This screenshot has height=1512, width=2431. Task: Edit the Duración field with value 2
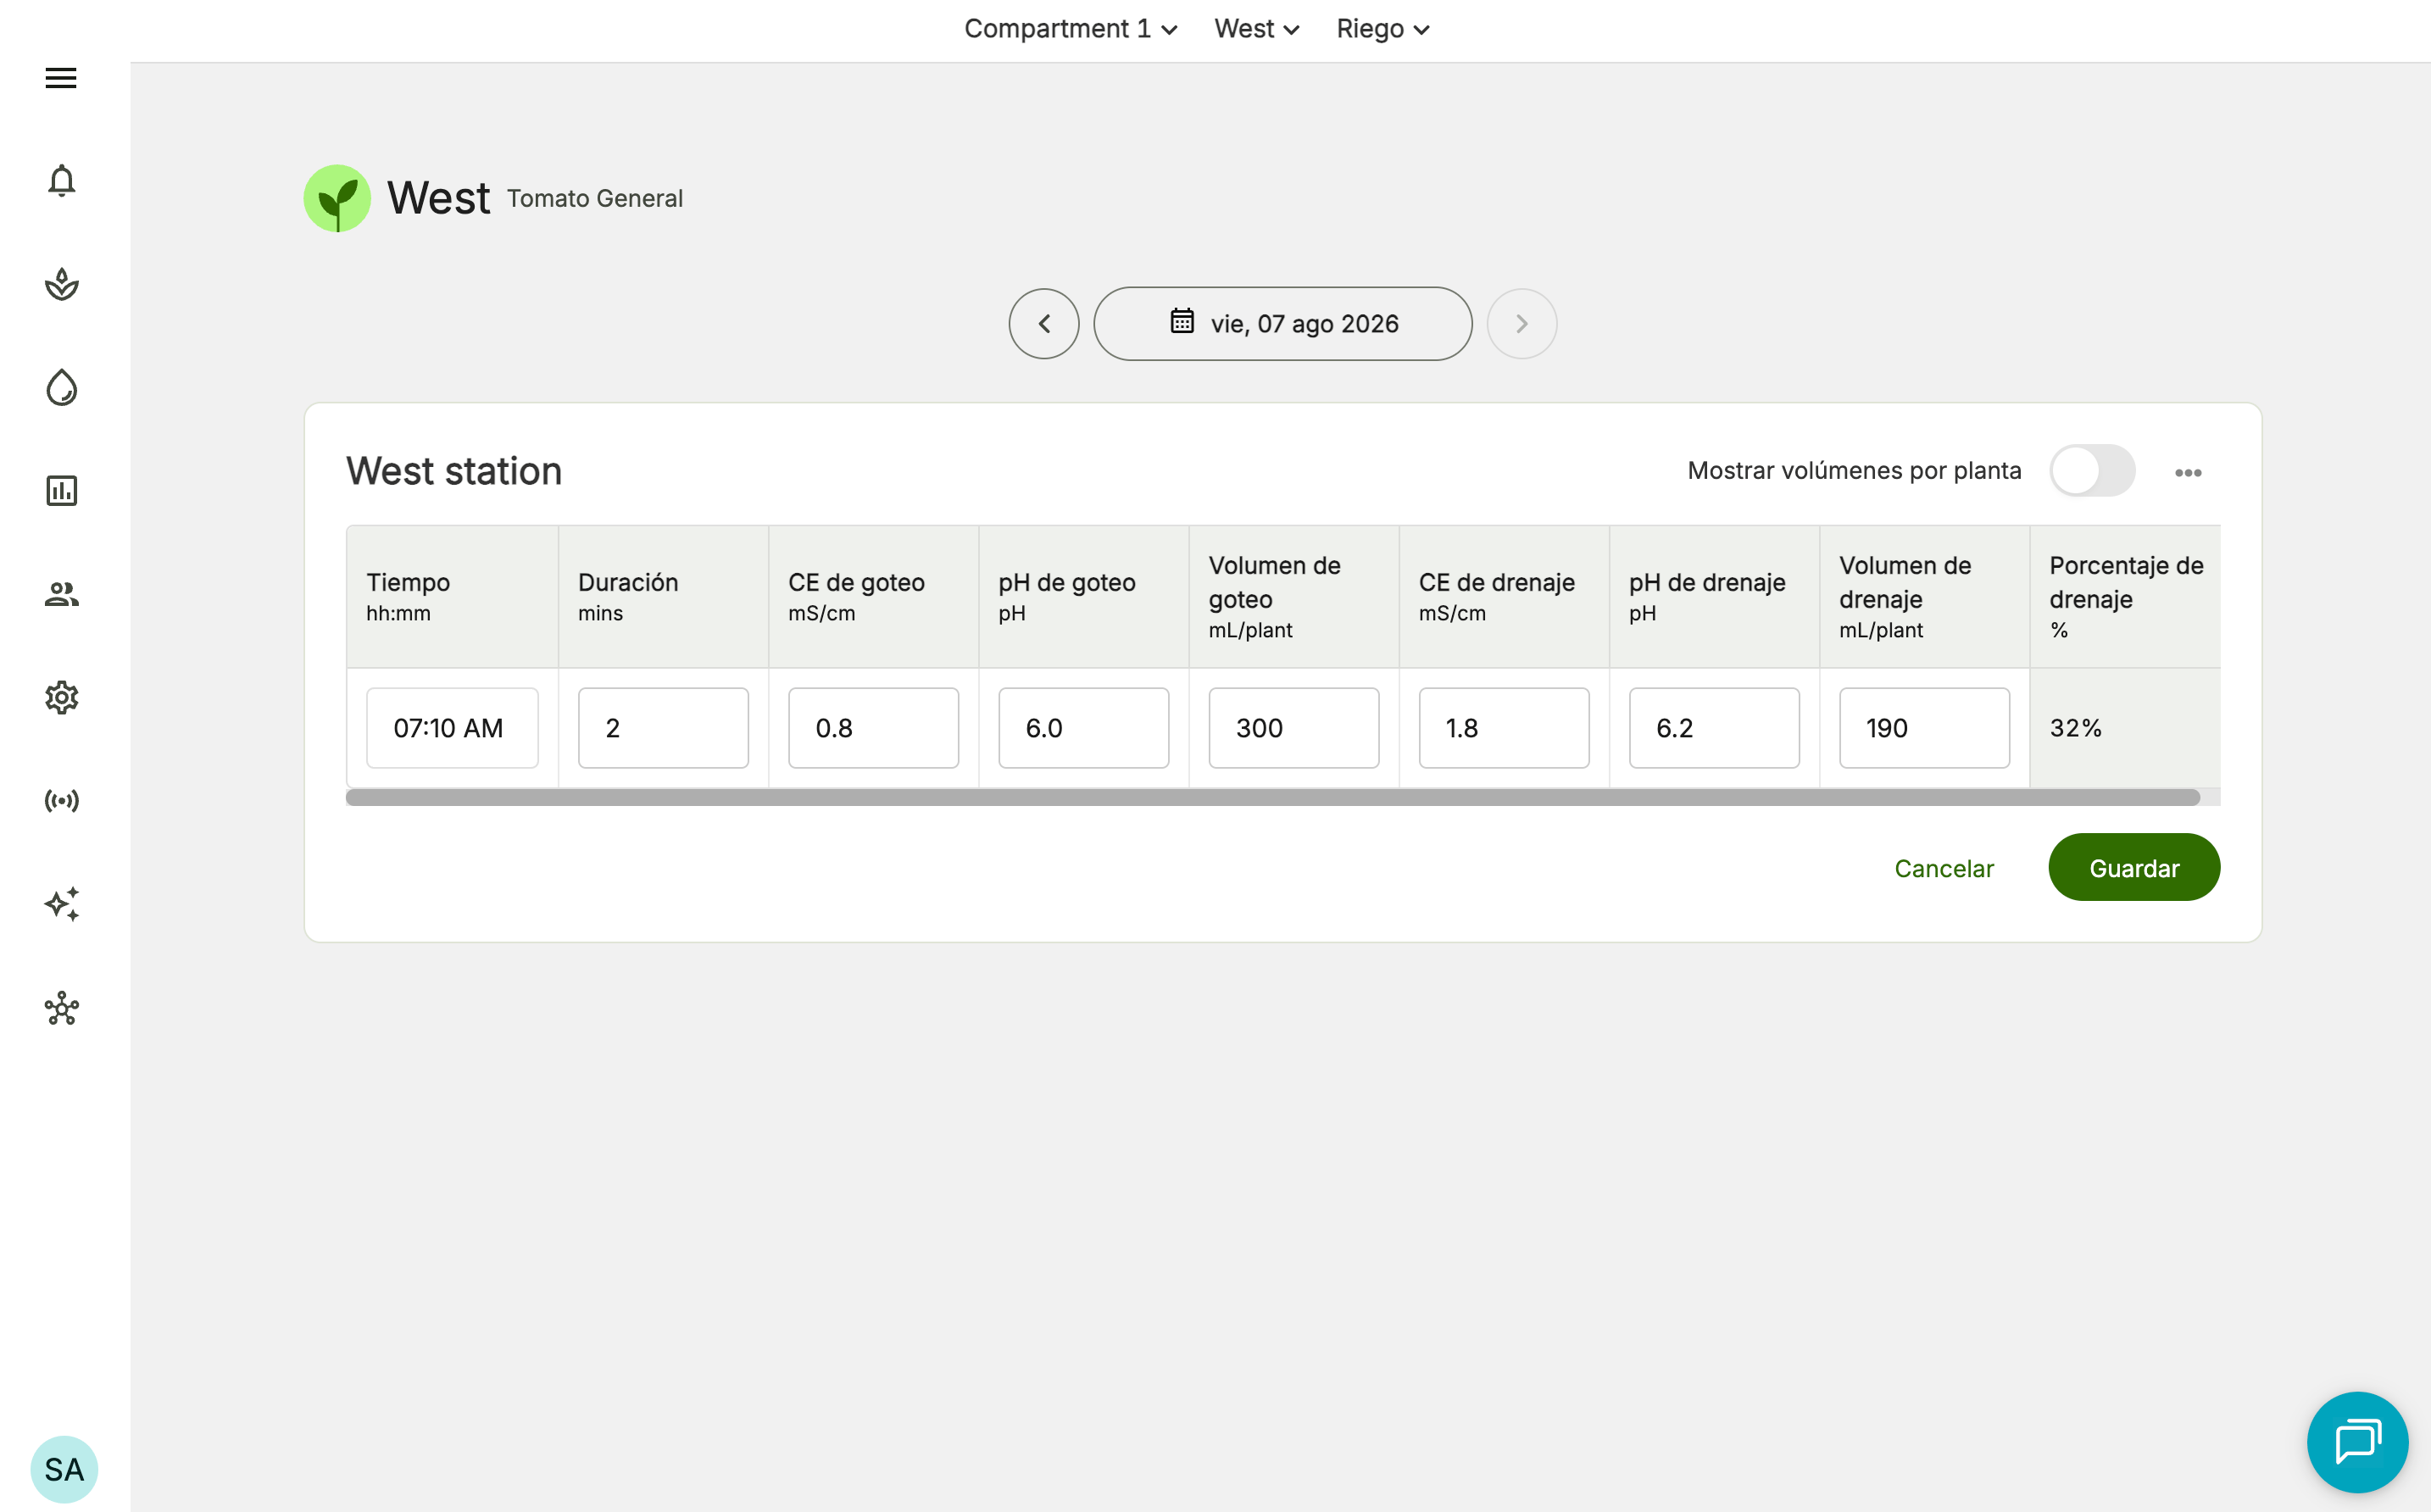(663, 728)
